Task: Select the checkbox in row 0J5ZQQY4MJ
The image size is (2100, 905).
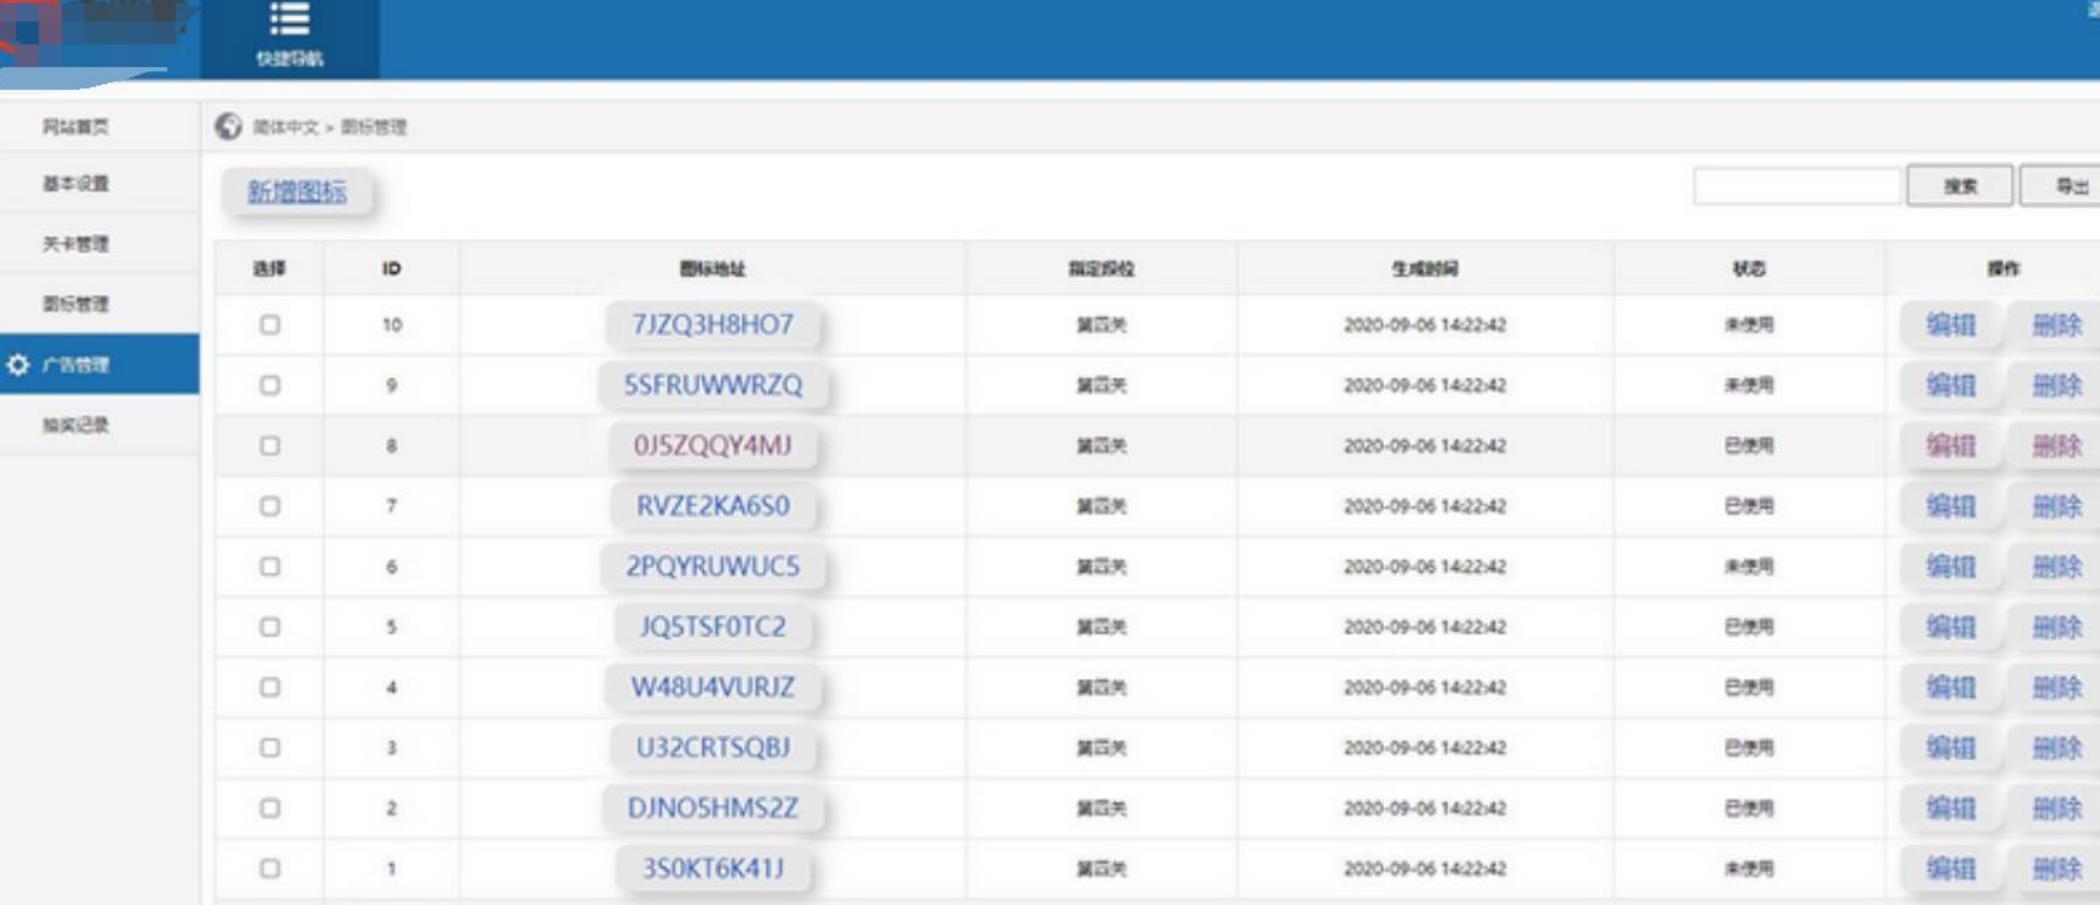Action: coord(270,446)
